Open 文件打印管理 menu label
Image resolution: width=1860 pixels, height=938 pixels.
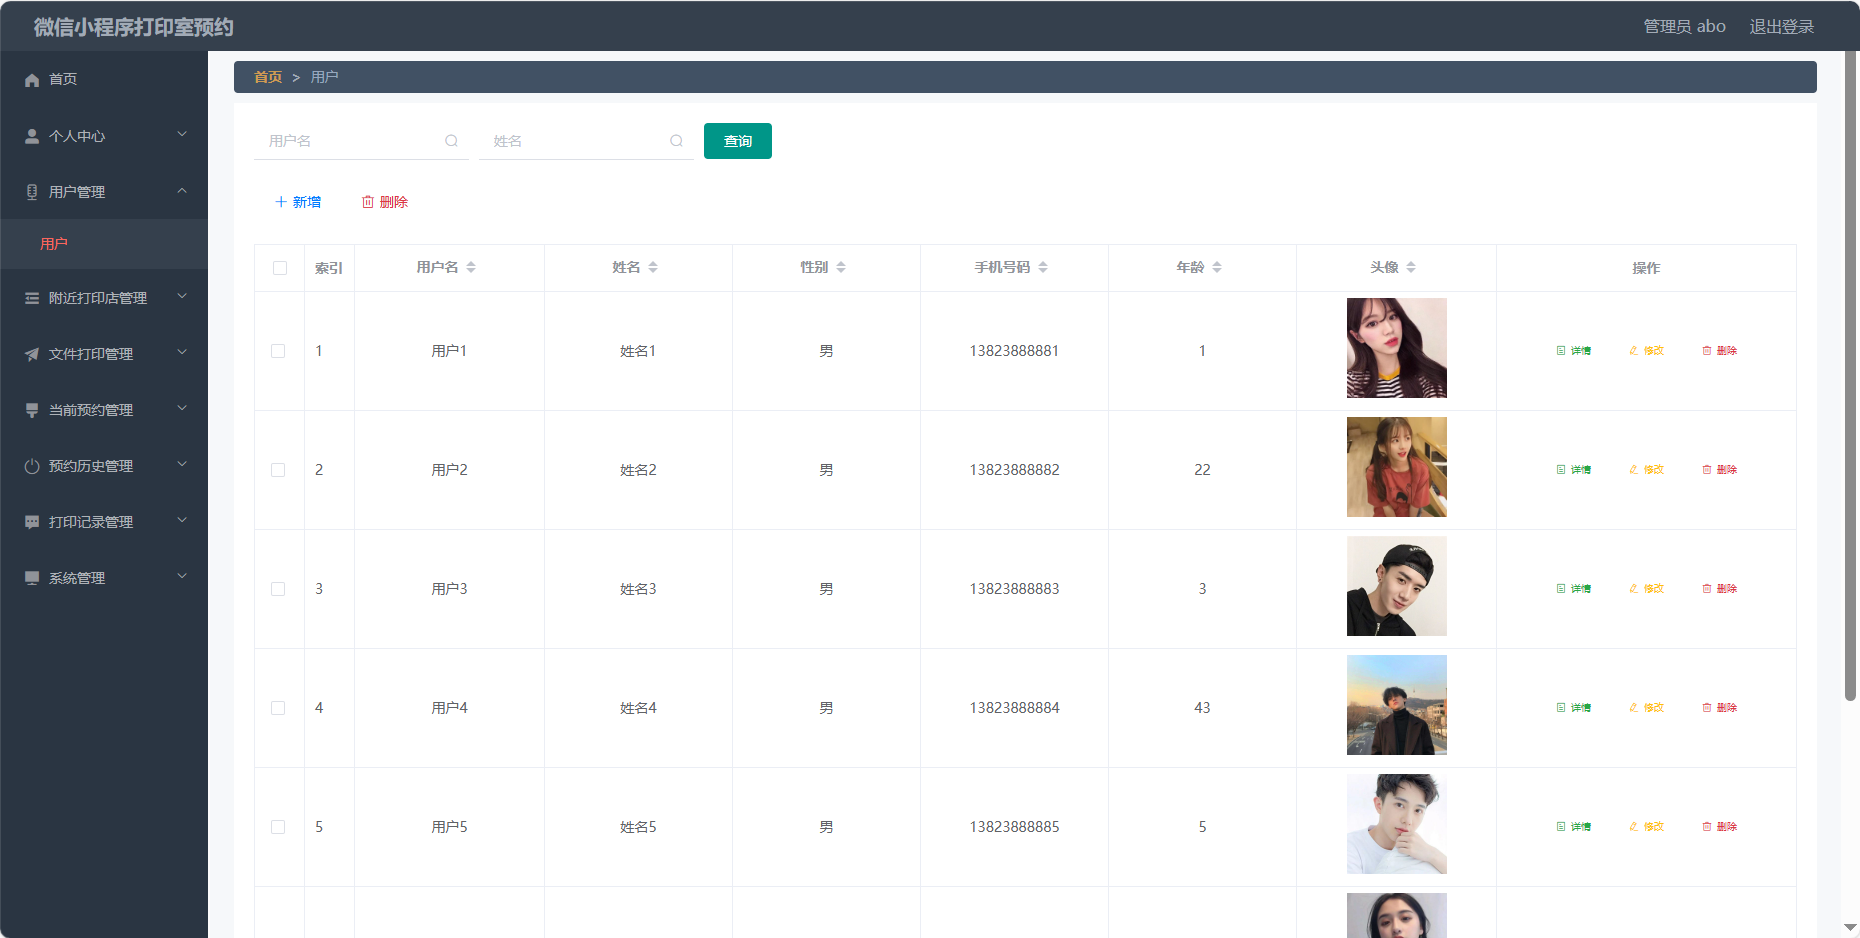pyautogui.click(x=91, y=354)
